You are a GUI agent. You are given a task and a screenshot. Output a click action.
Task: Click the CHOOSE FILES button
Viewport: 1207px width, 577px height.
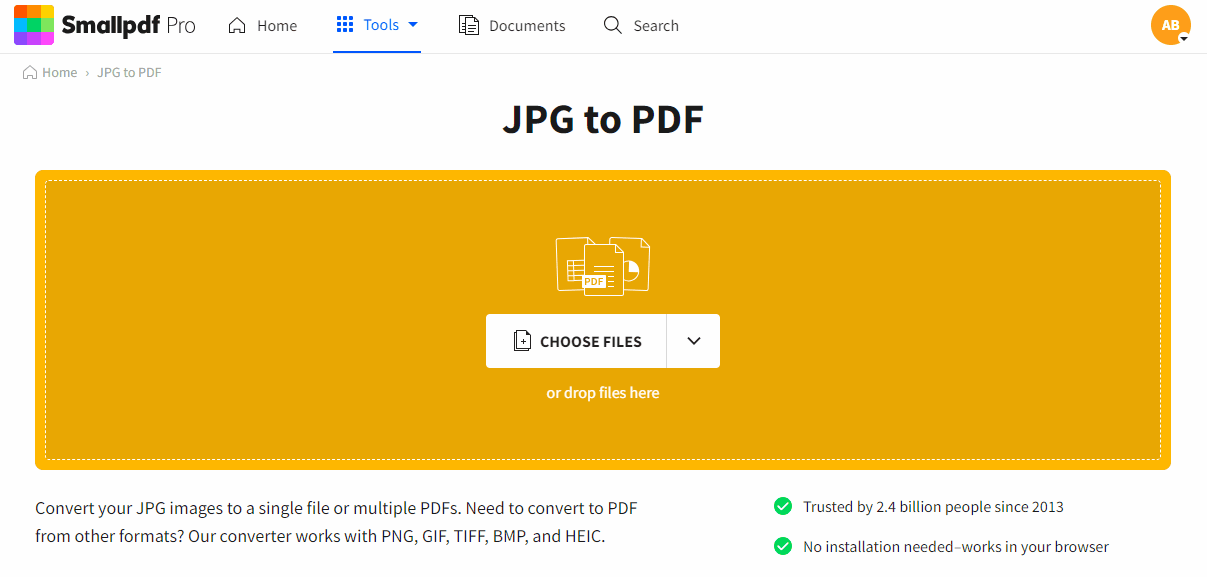point(576,341)
